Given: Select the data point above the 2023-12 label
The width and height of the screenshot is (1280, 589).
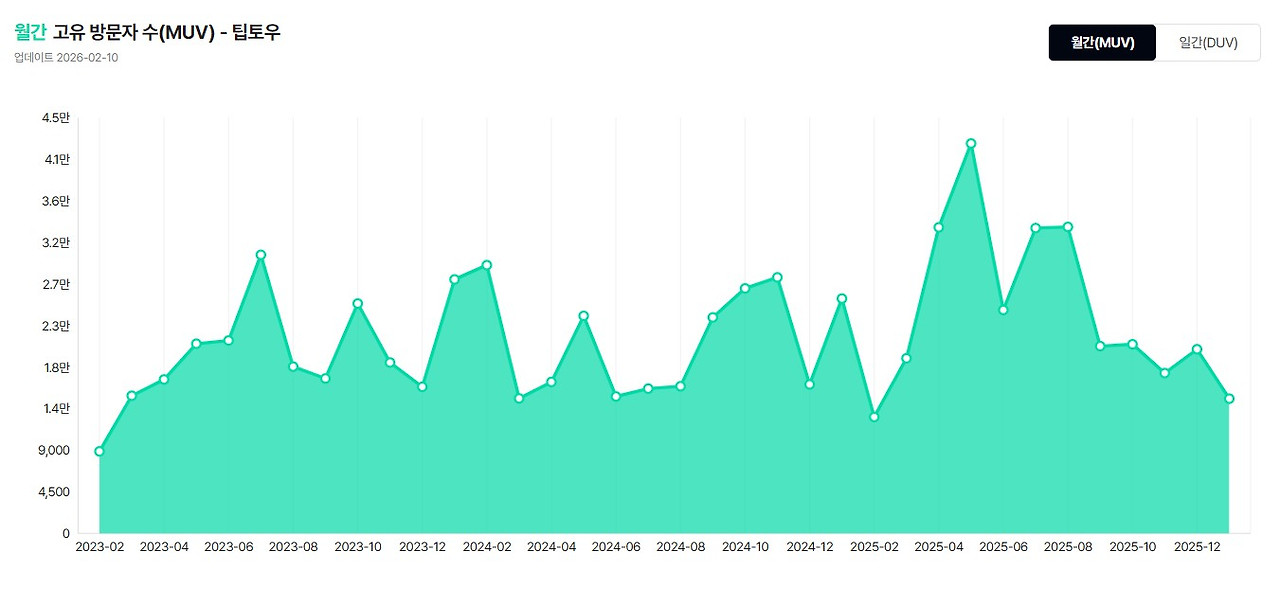Looking at the screenshot, I should pyautogui.click(x=422, y=386).
